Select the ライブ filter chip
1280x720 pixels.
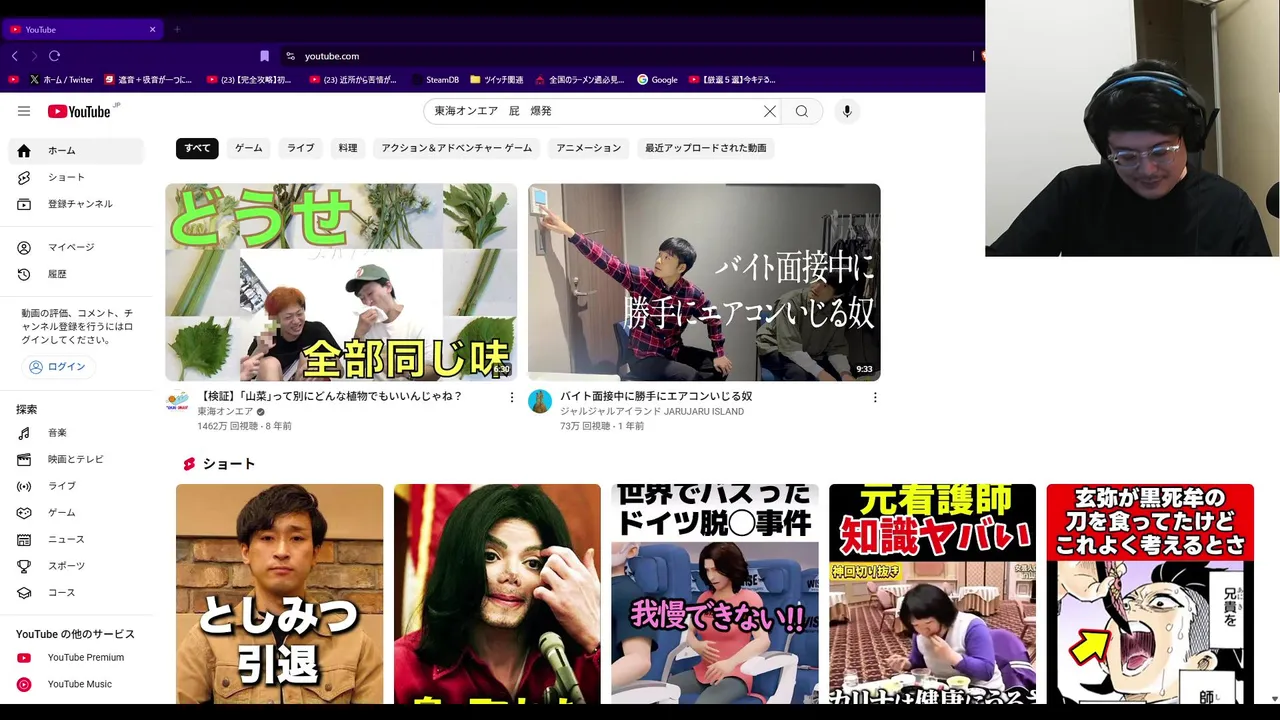pos(301,148)
